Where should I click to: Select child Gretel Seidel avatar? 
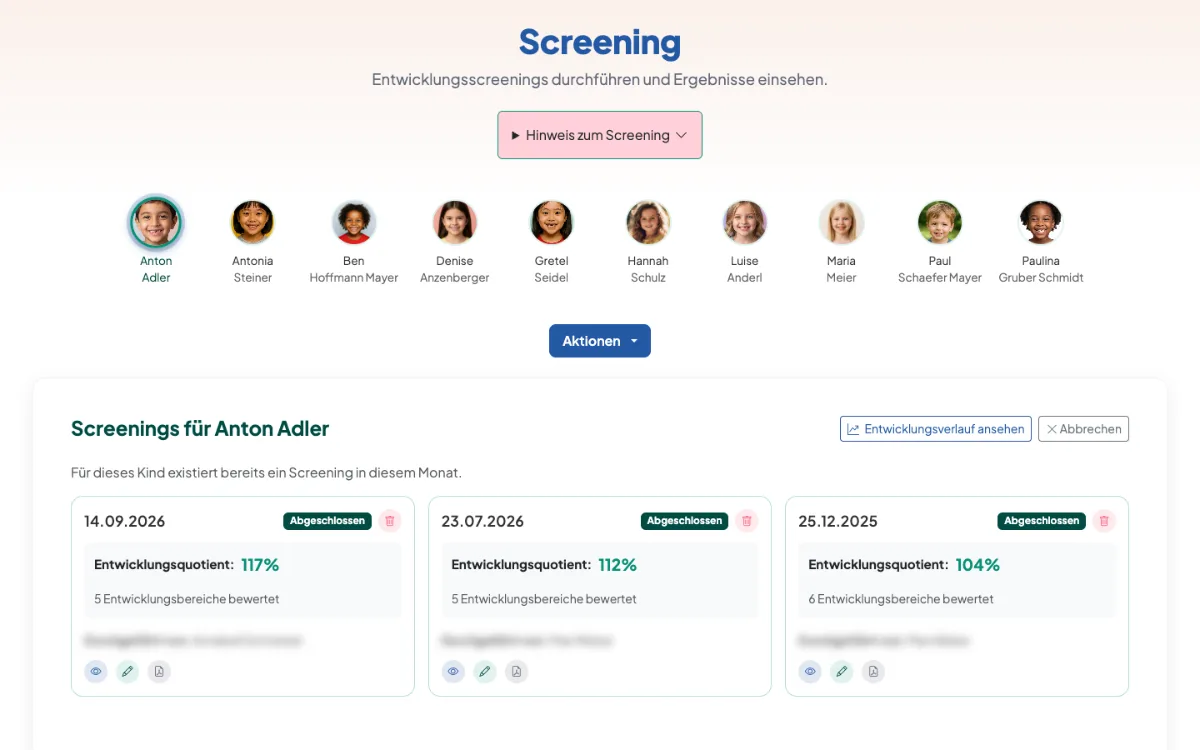[551, 222]
